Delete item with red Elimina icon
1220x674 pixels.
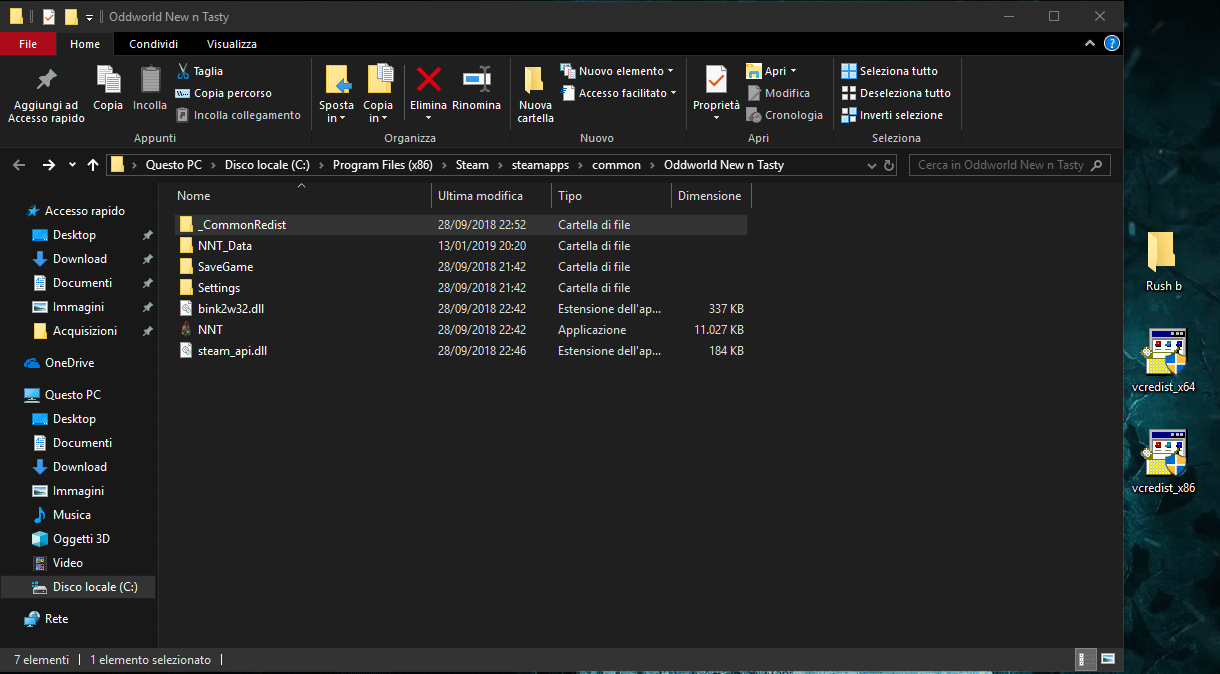point(429,96)
